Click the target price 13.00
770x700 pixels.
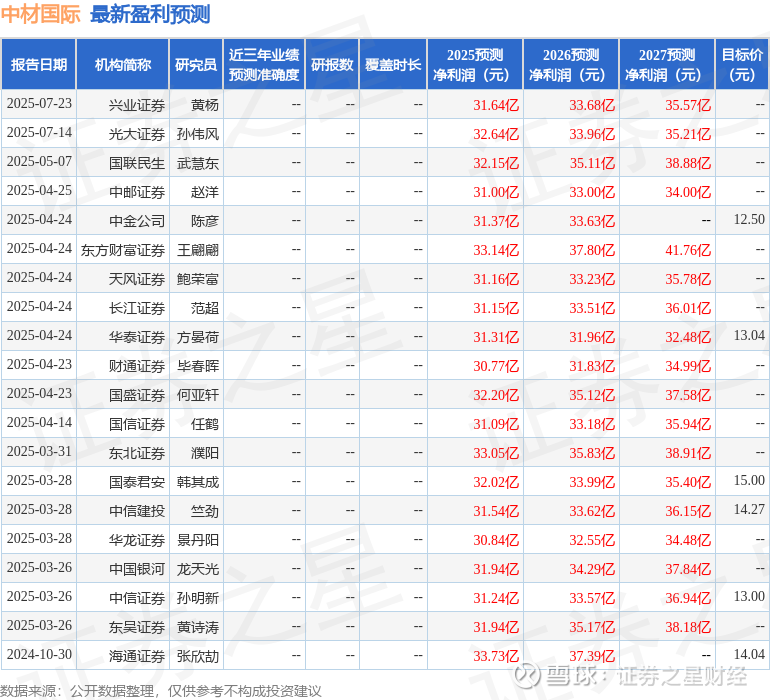pyautogui.click(x=749, y=596)
